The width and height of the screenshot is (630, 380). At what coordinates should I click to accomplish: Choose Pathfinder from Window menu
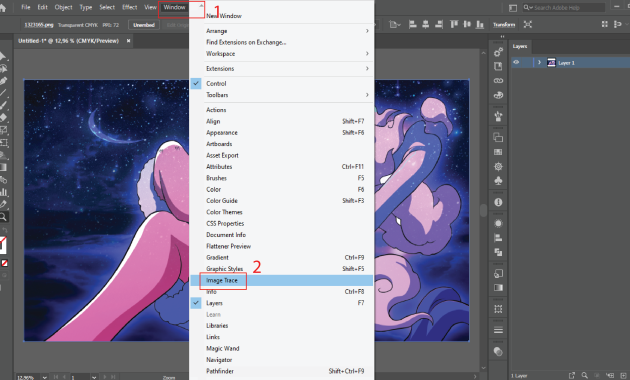pyautogui.click(x=281, y=371)
